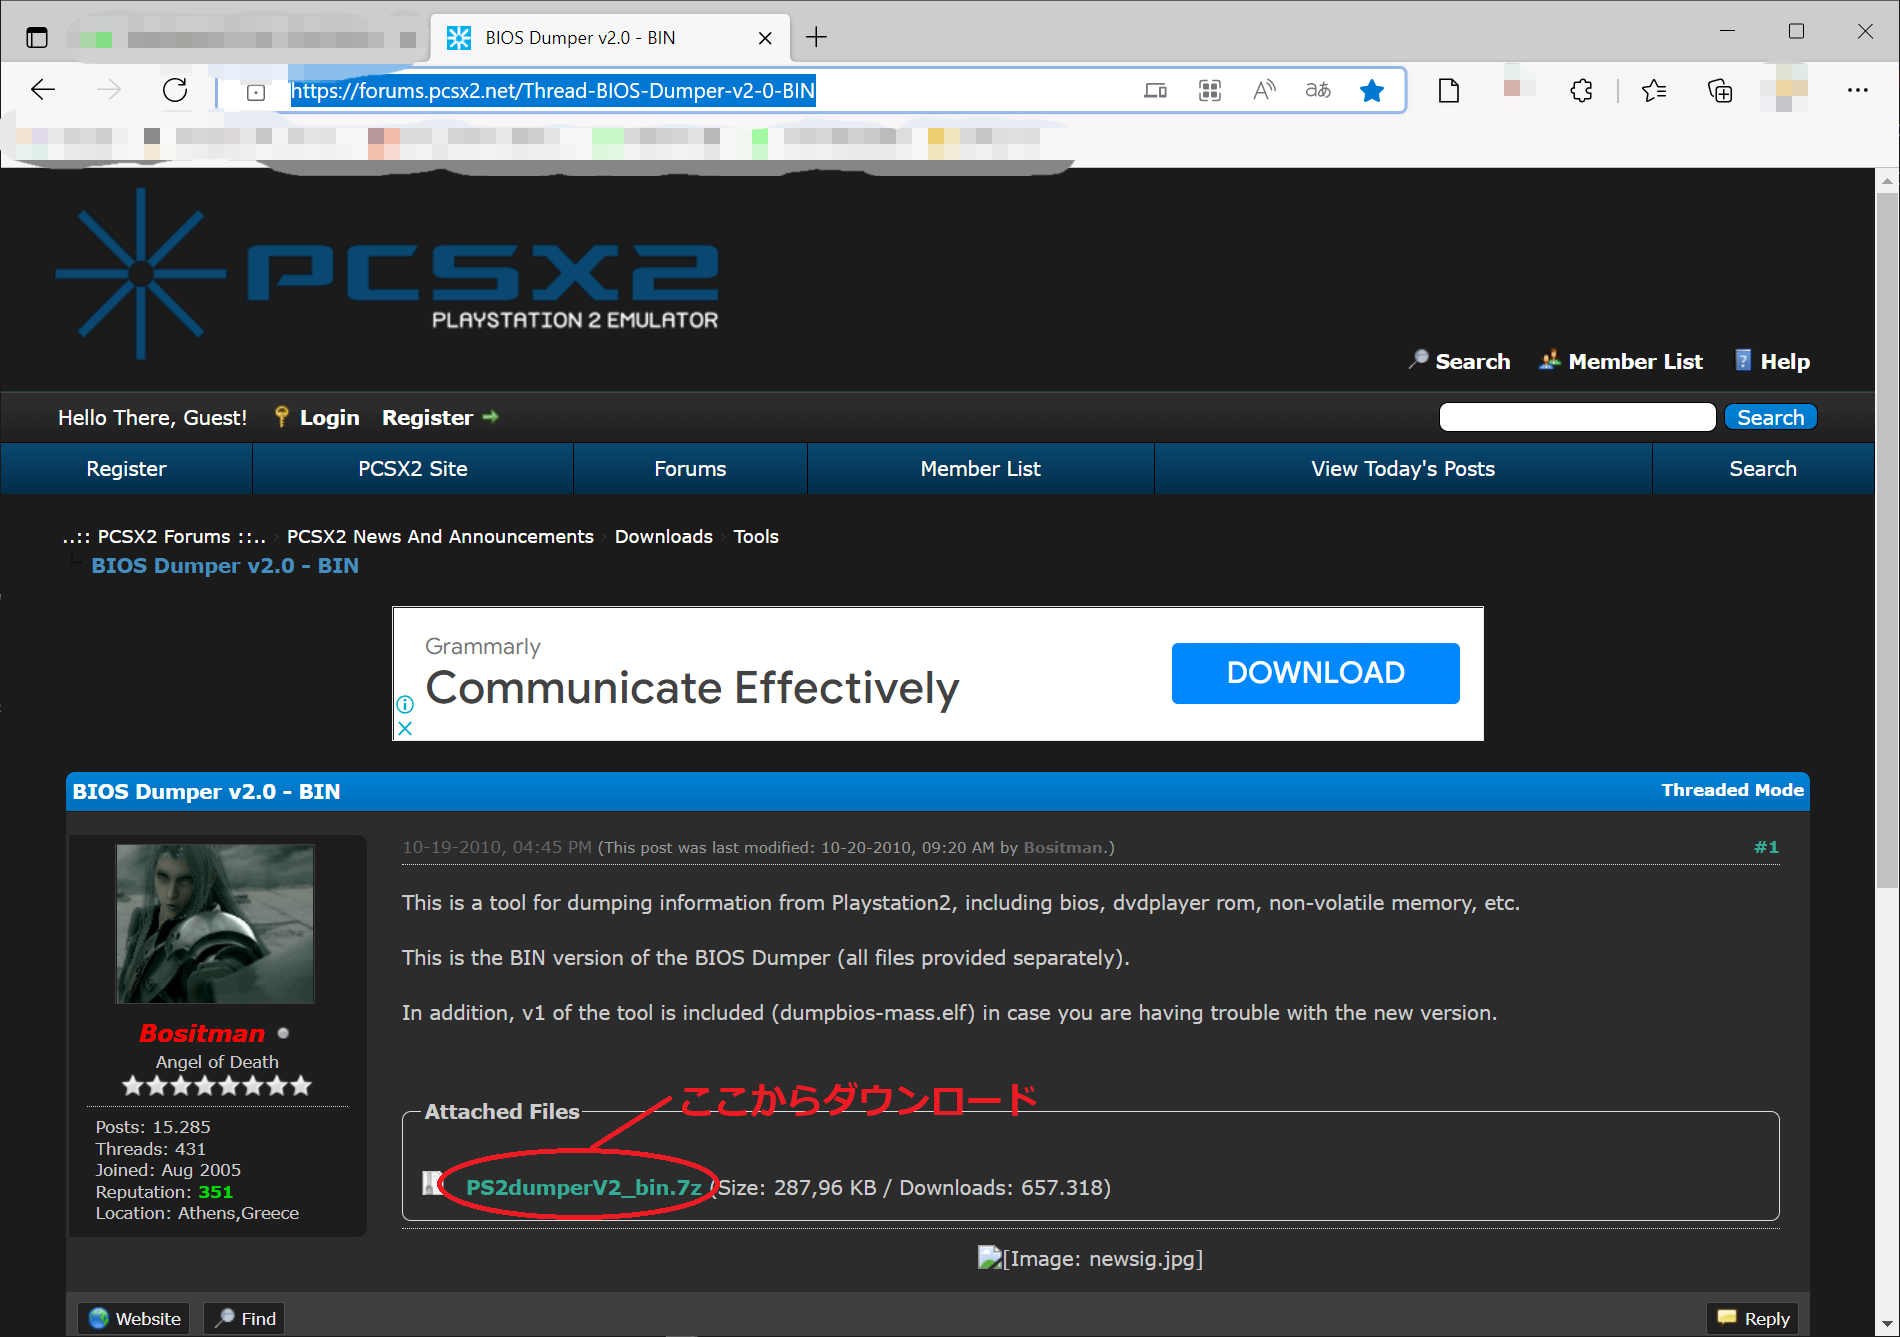Click the Reply button
This screenshot has height=1337, width=1900.
click(1753, 1319)
